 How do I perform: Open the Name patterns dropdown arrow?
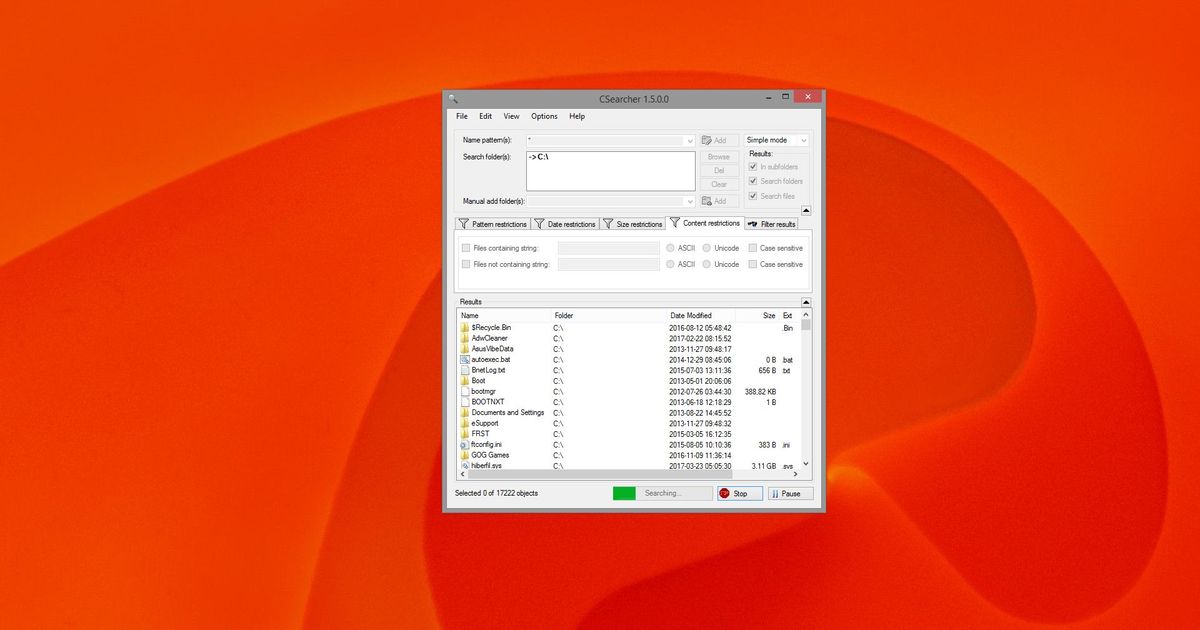click(690, 140)
